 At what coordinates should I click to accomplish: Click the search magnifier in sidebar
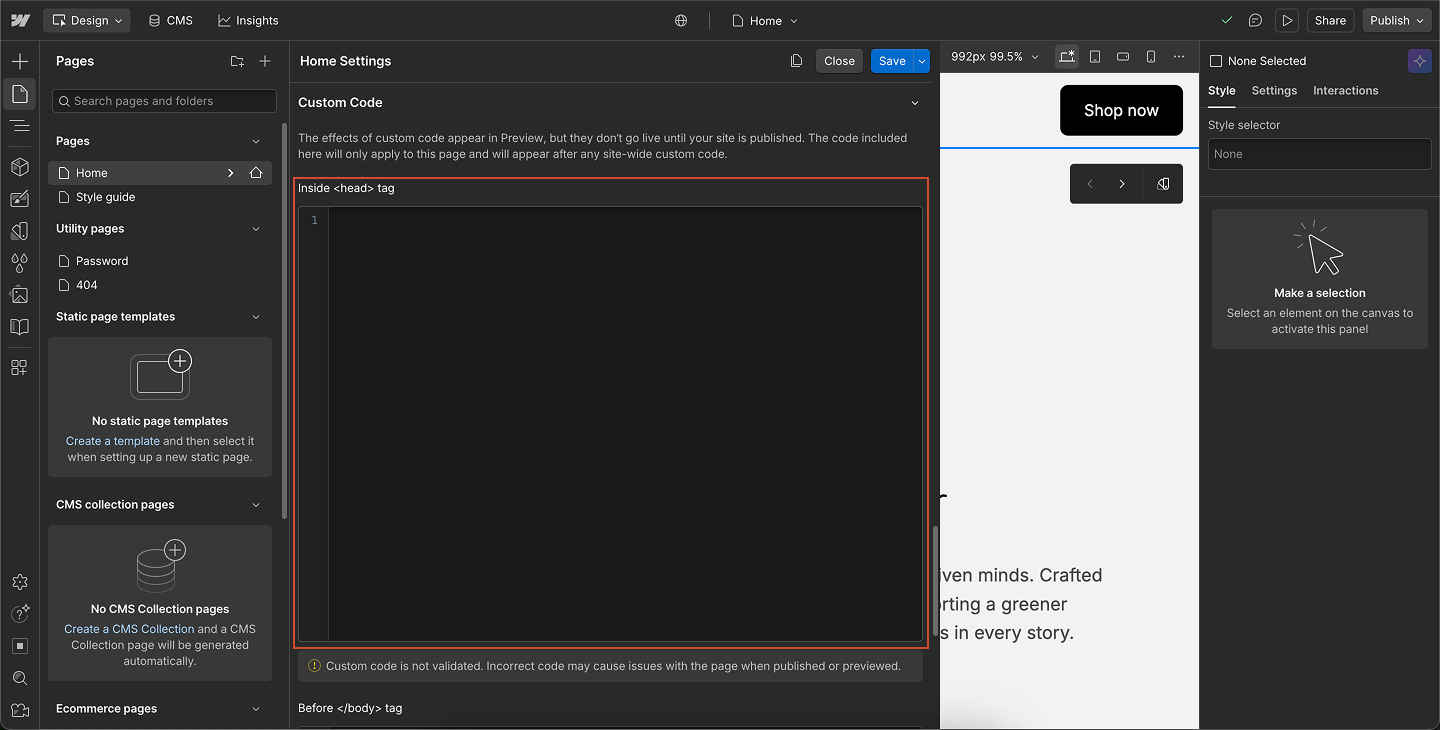pos(19,678)
